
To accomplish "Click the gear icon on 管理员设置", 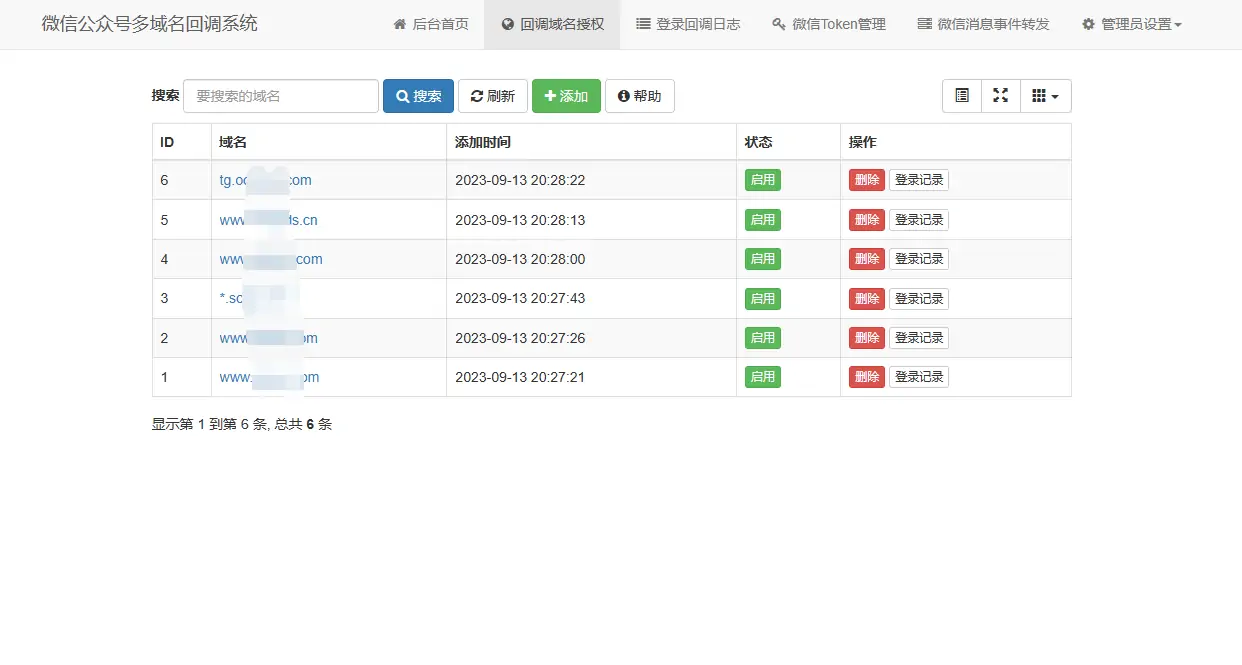I will pyautogui.click(x=1088, y=24).
